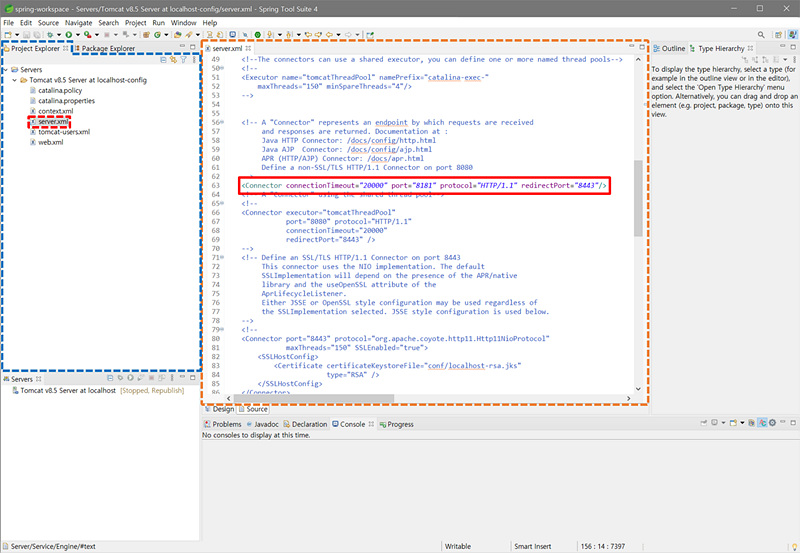Open the Project menu

tap(136, 22)
